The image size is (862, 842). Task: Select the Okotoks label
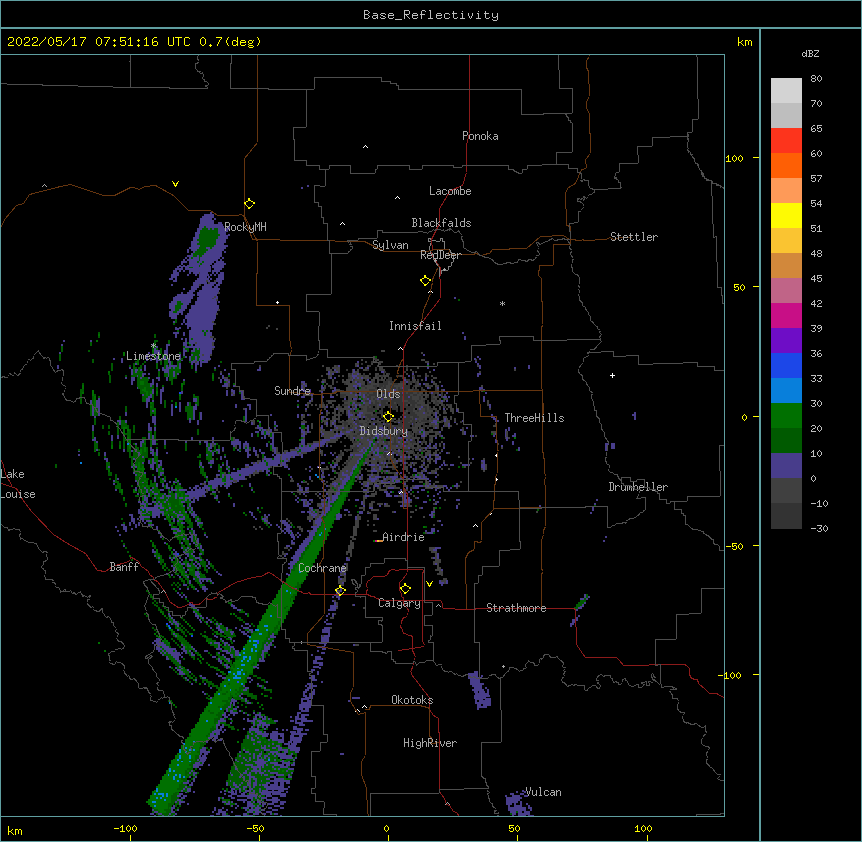click(412, 700)
